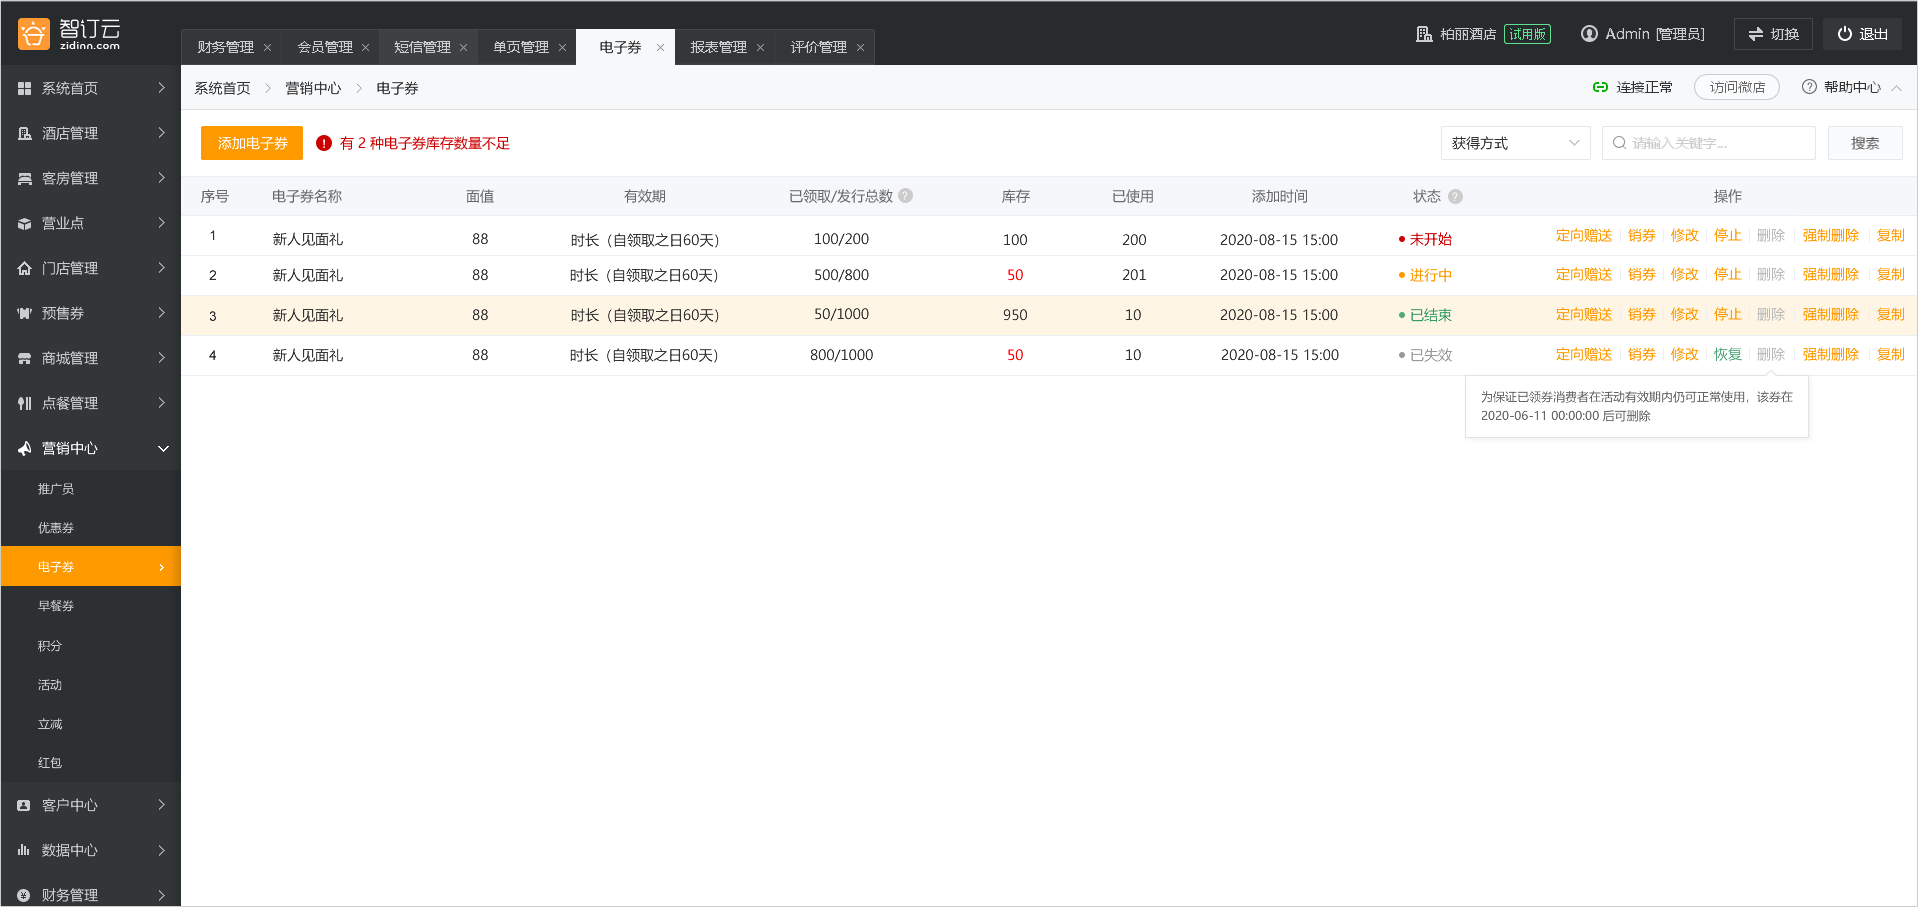Close the 短信管理 tab

[x=463, y=48]
